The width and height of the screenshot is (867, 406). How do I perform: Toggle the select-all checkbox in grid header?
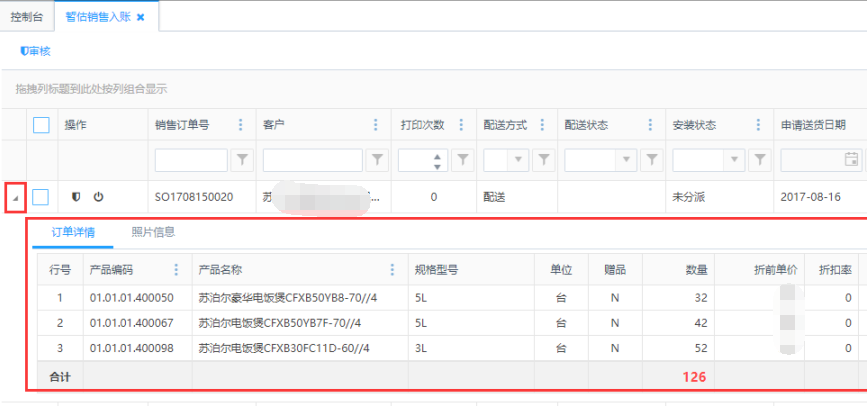(41, 125)
